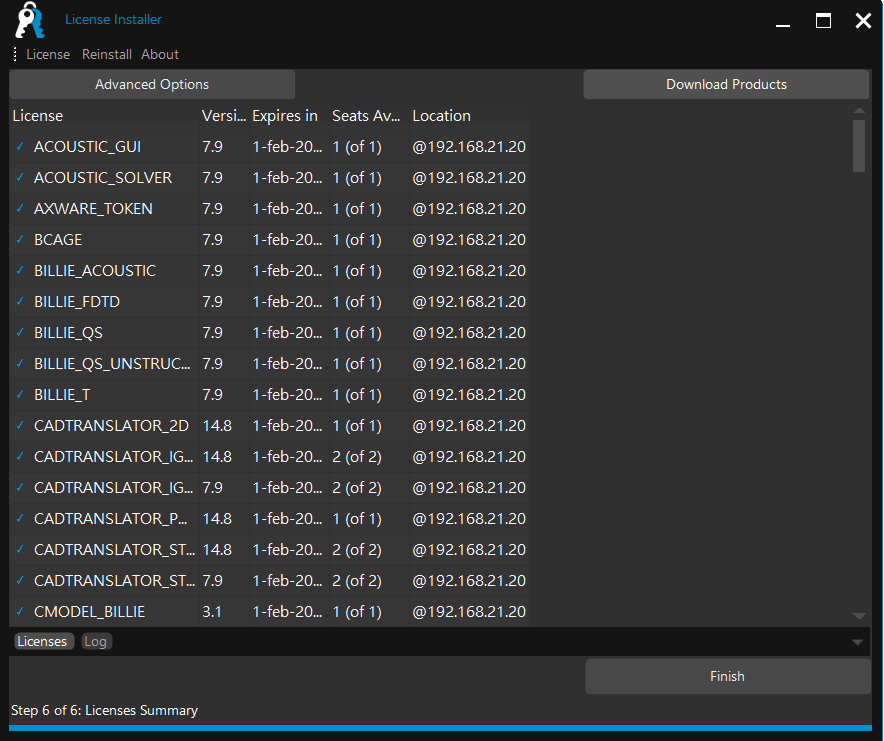Click the checkmark next to BILLIE_FDTD
Viewport: 884px width, 741px height.
pyautogui.click(x=20, y=302)
